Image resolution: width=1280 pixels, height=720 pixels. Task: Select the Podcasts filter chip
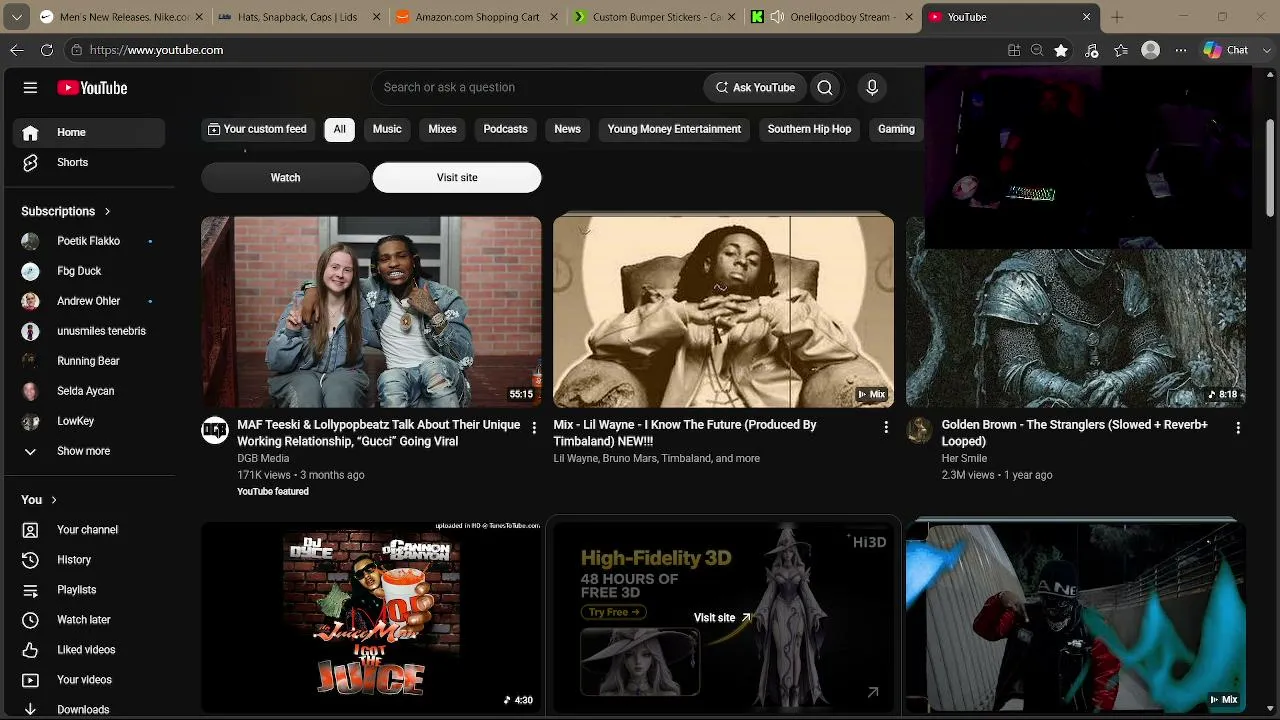coord(505,129)
